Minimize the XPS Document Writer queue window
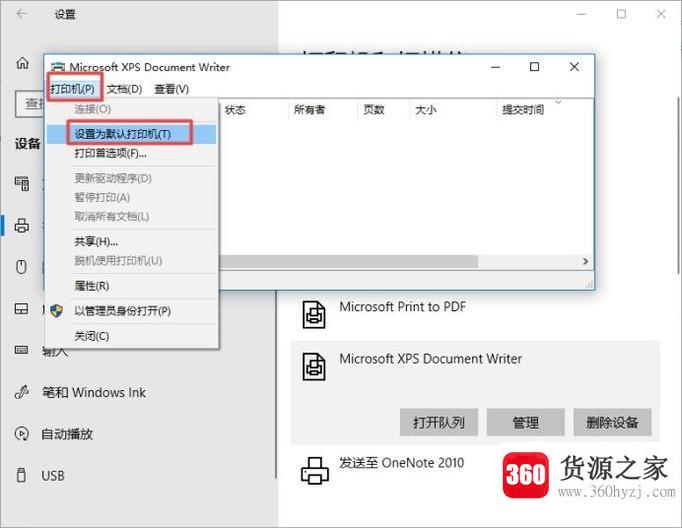 click(x=495, y=67)
